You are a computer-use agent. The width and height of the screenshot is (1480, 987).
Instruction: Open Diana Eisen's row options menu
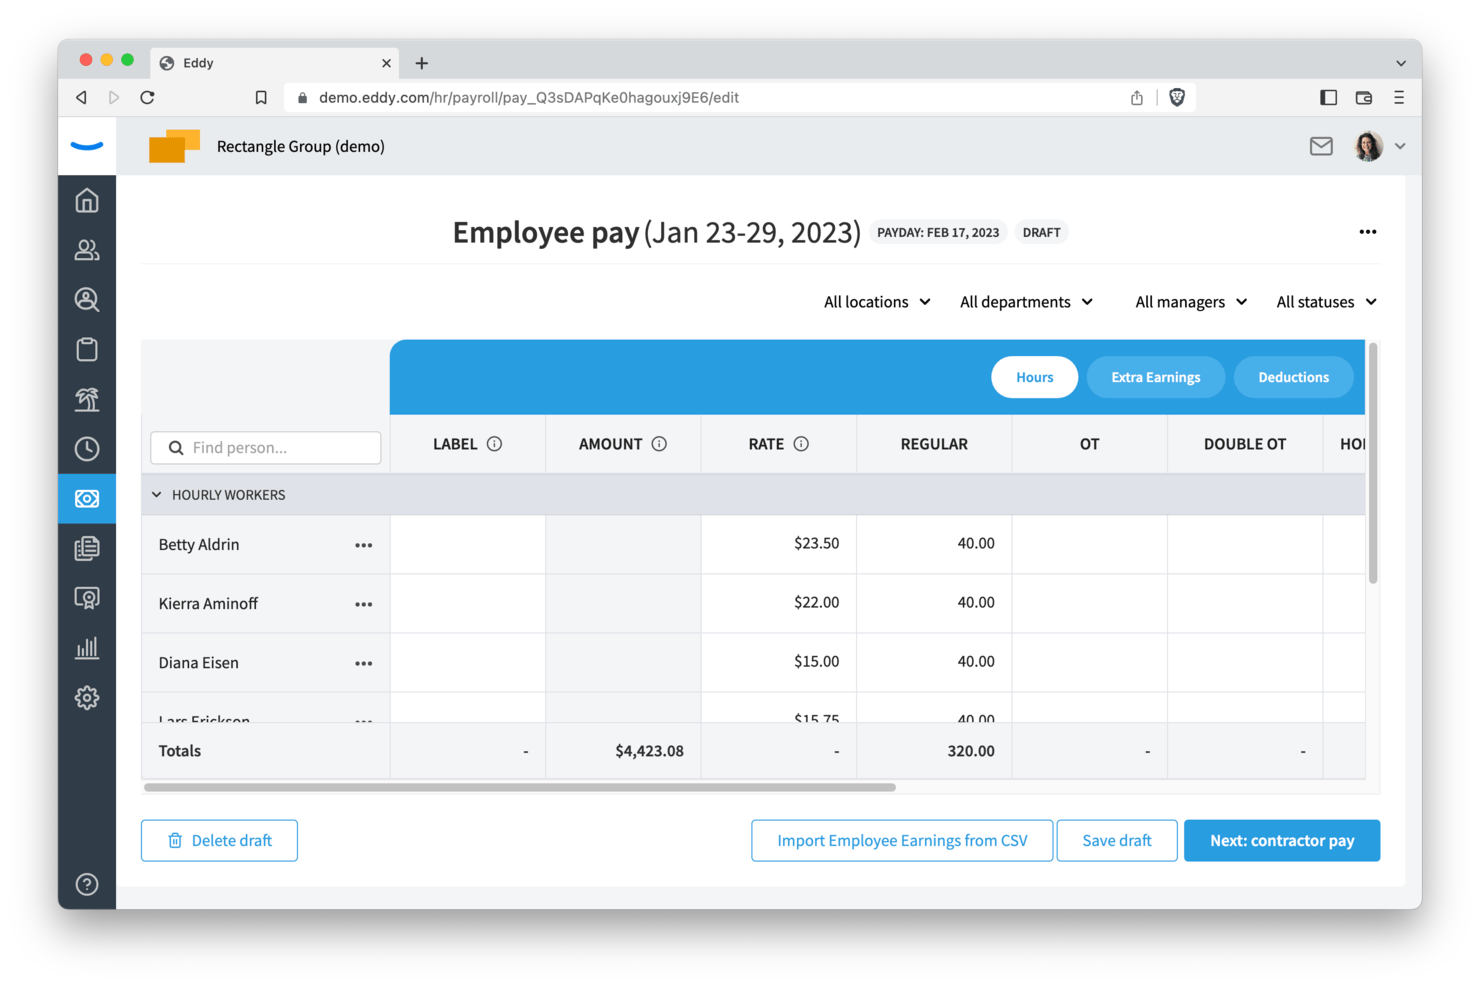click(364, 663)
